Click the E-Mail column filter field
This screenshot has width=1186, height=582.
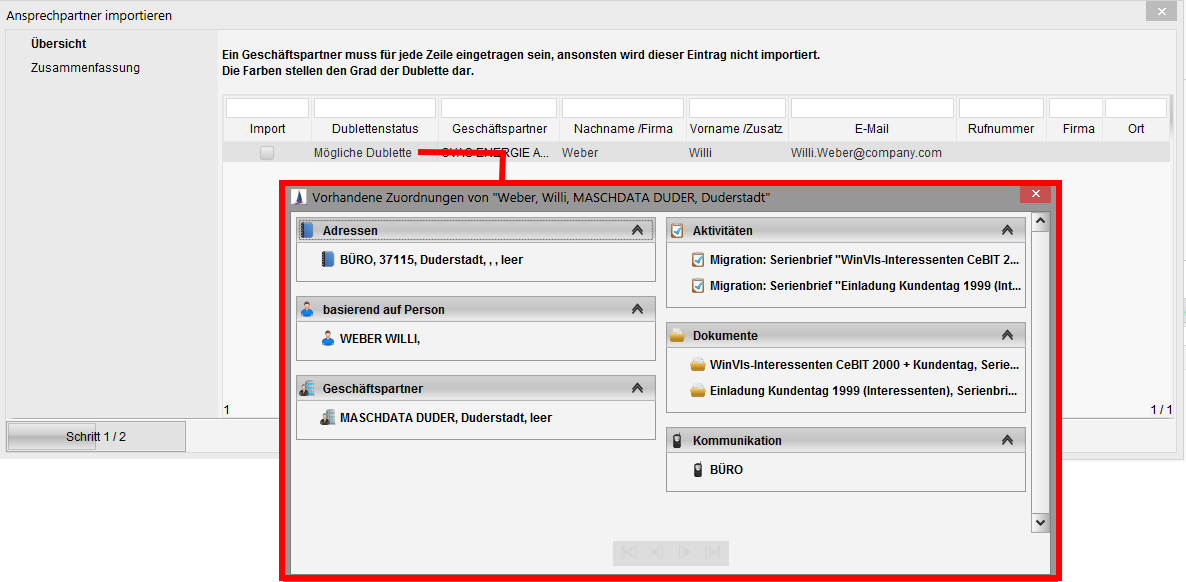click(871, 108)
